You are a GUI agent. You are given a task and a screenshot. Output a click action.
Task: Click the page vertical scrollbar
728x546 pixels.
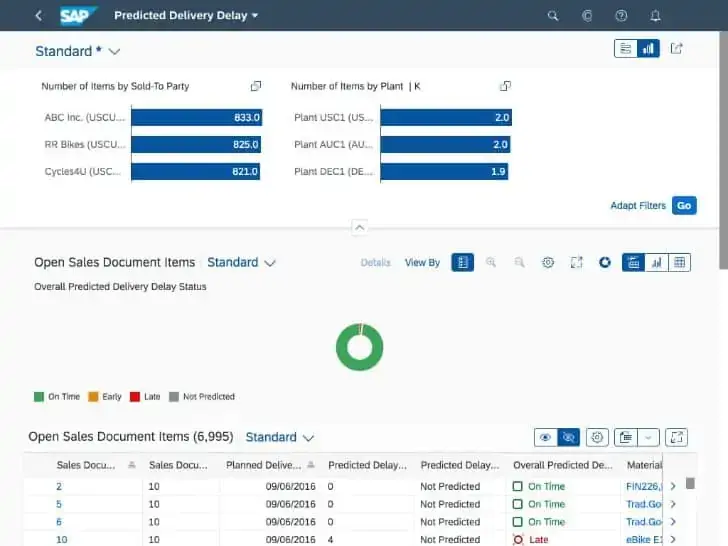pyautogui.click(x=723, y=151)
